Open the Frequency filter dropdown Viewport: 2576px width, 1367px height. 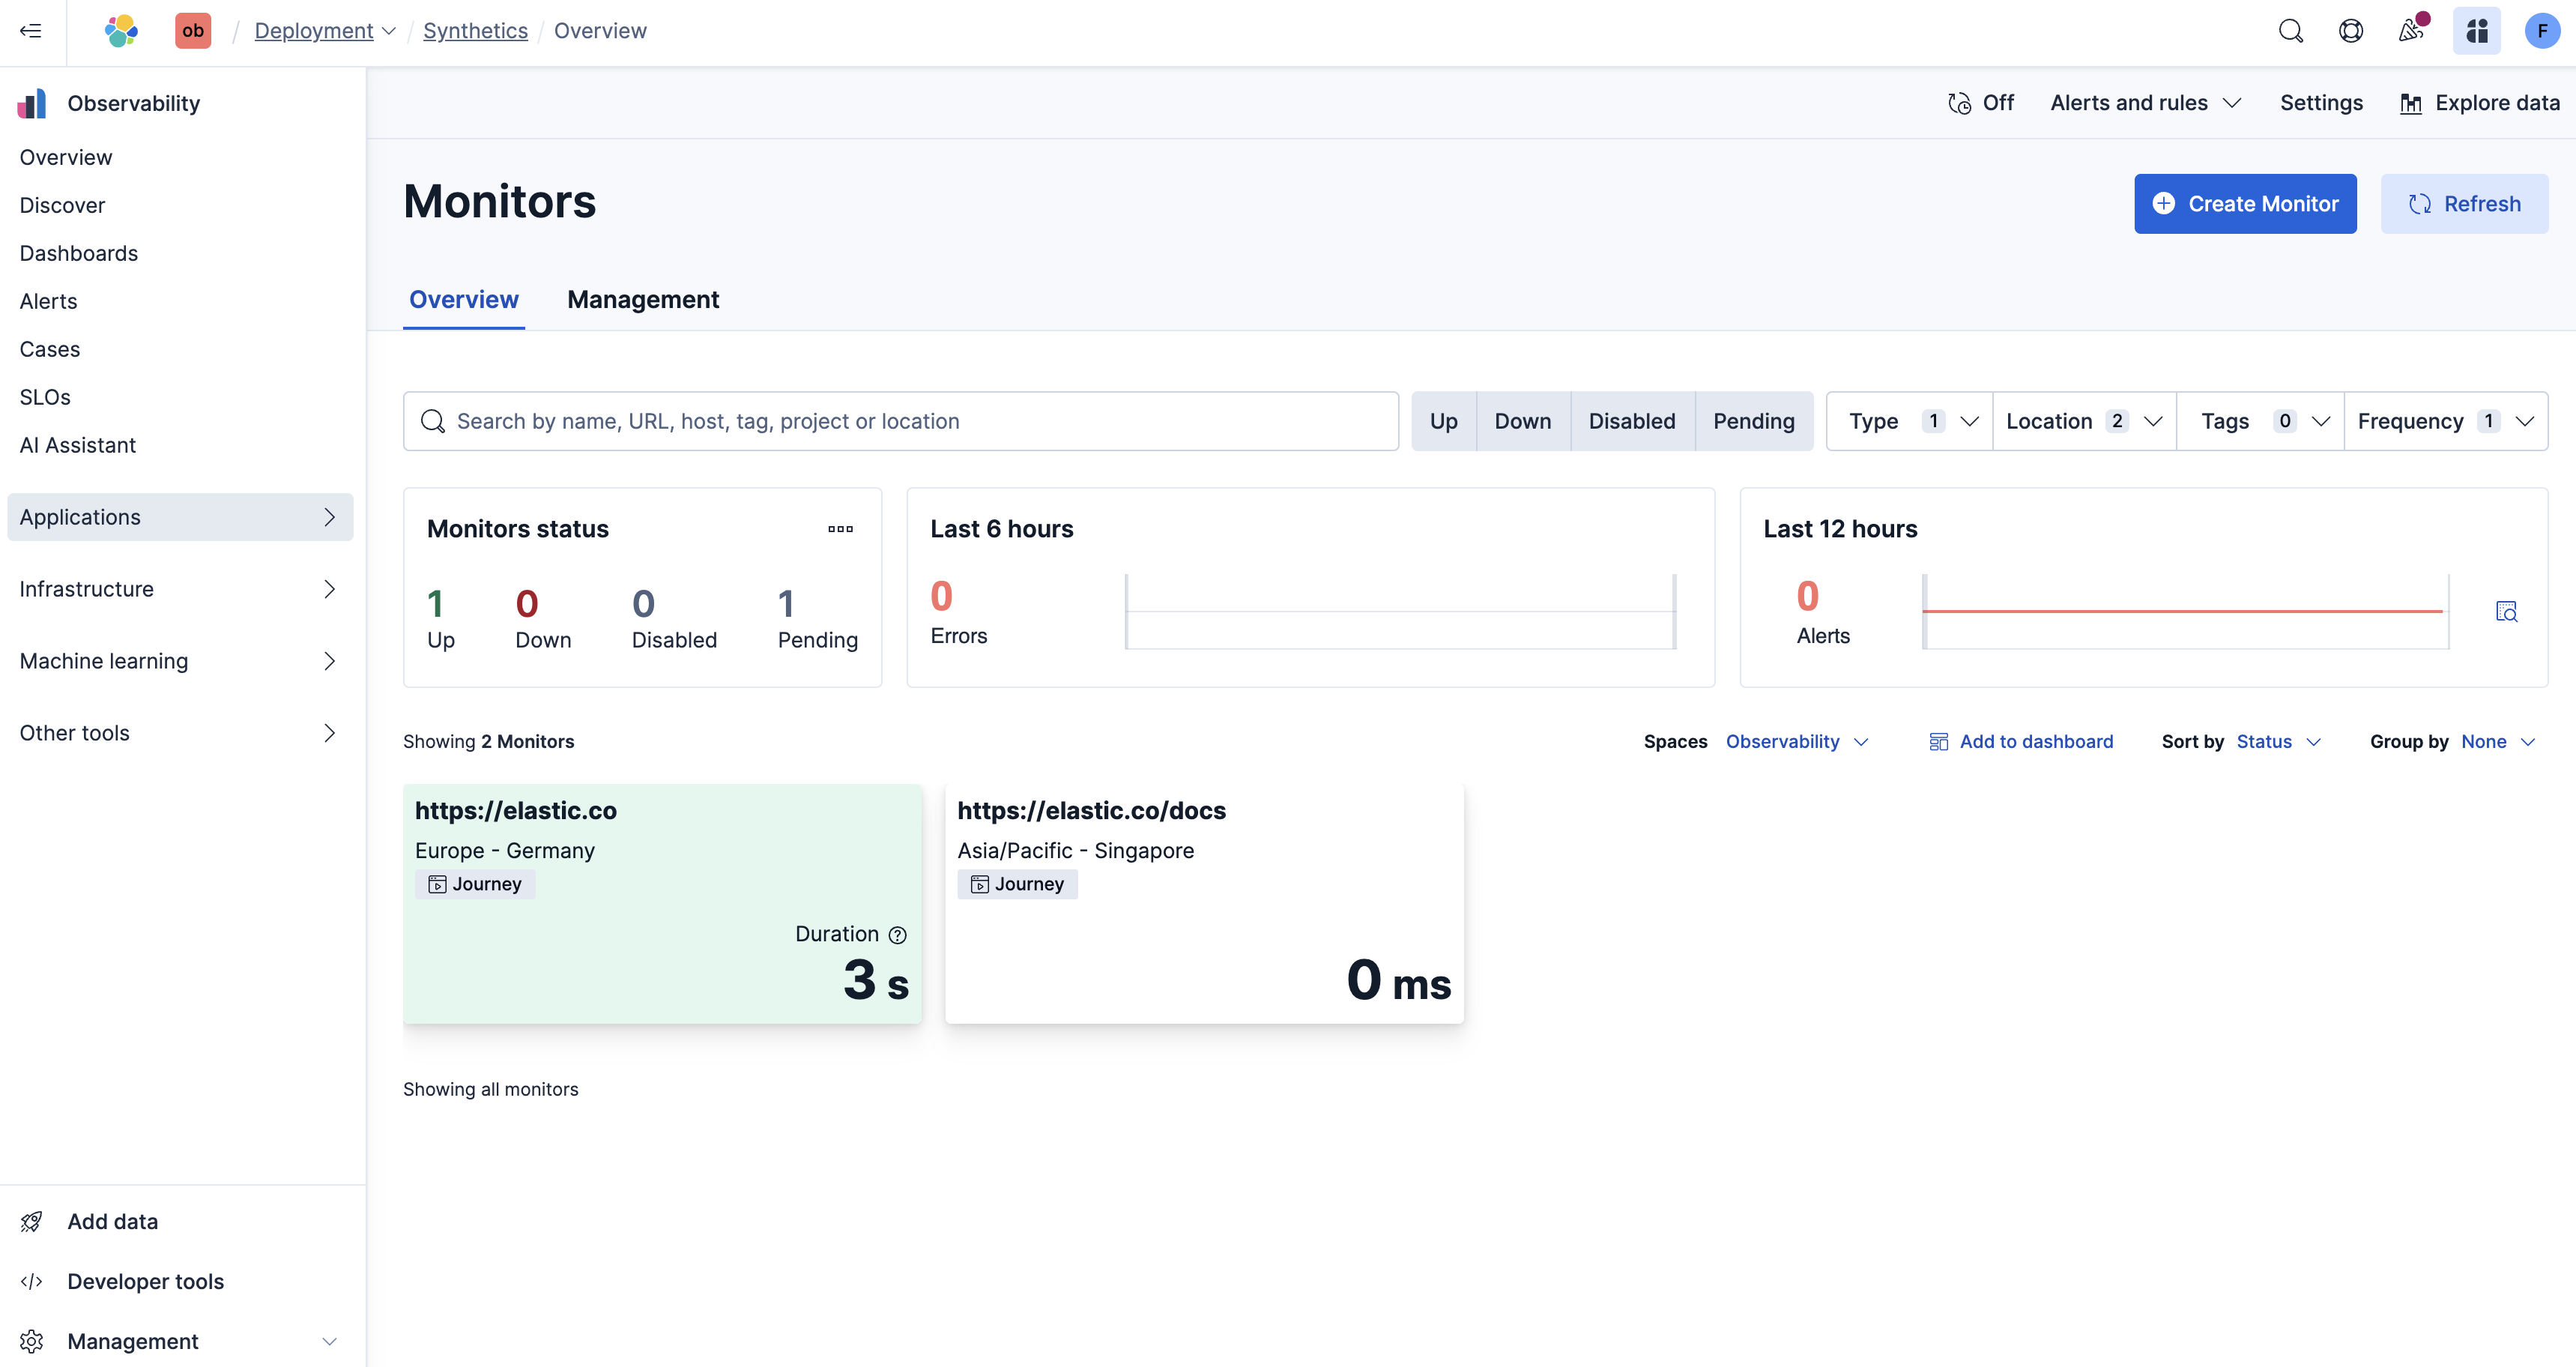(2444, 421)
